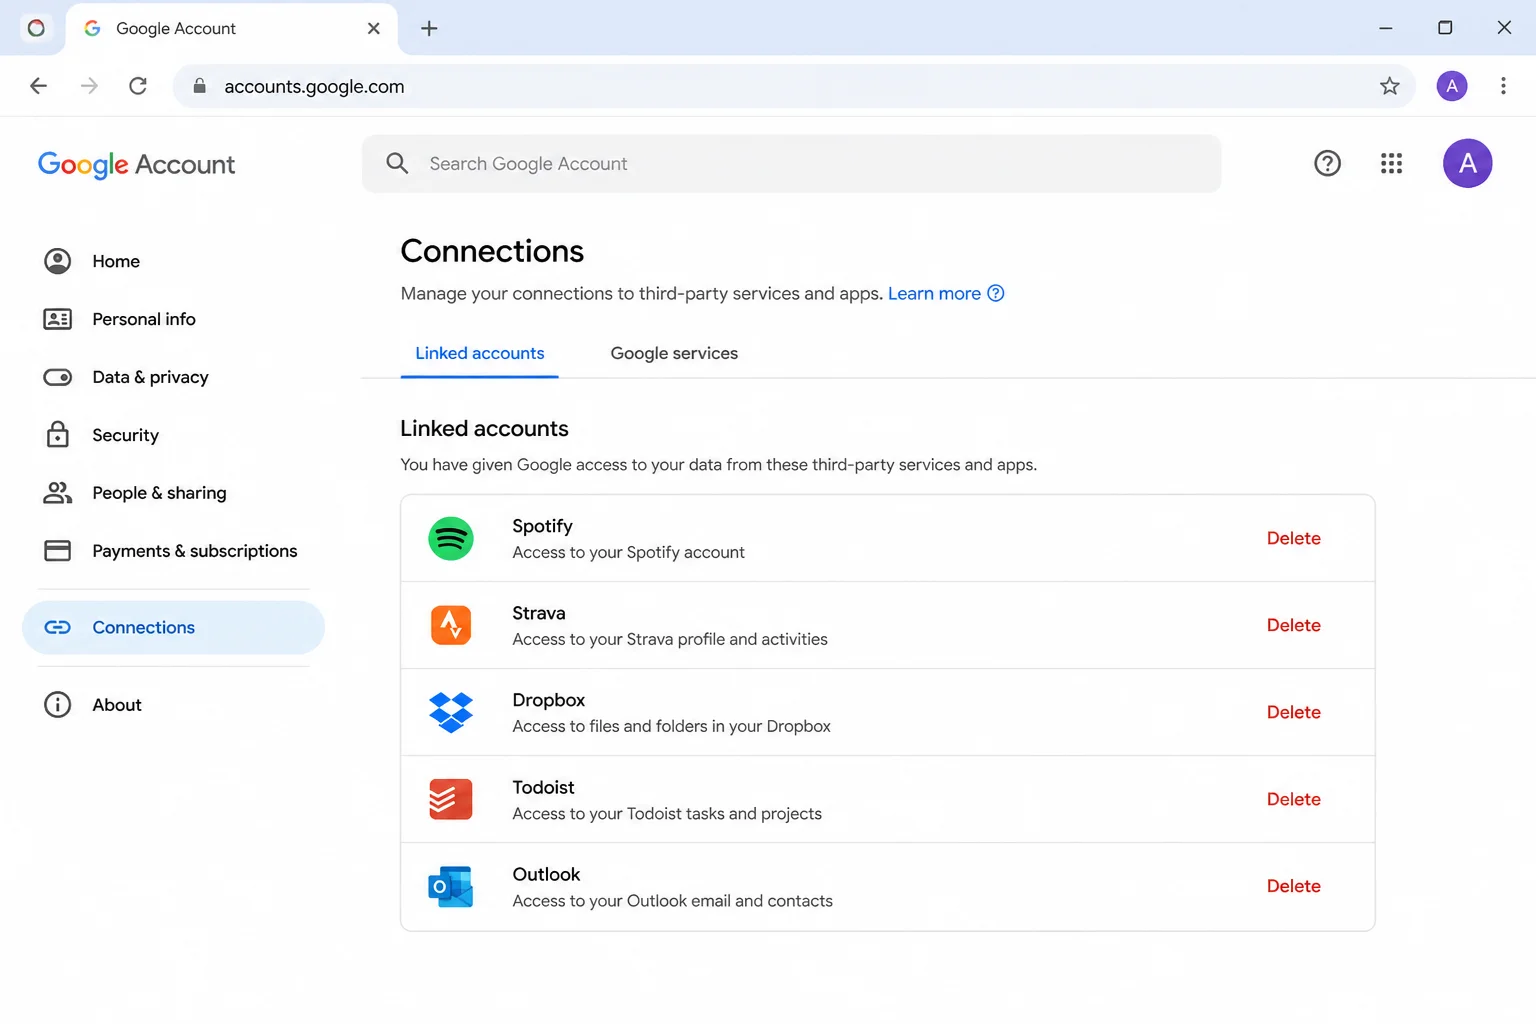Viewport: 1536px width, 1024px height.
Task: Click the People & sharing icon
Action: coord(58,492)
